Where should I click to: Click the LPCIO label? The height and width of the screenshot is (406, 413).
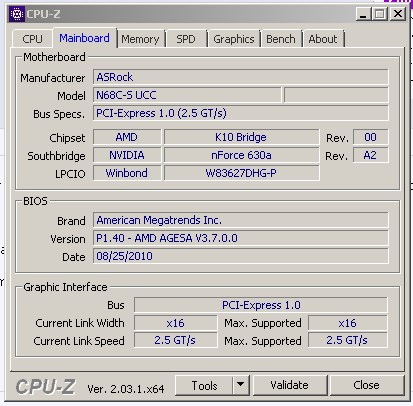coord(70,174)
